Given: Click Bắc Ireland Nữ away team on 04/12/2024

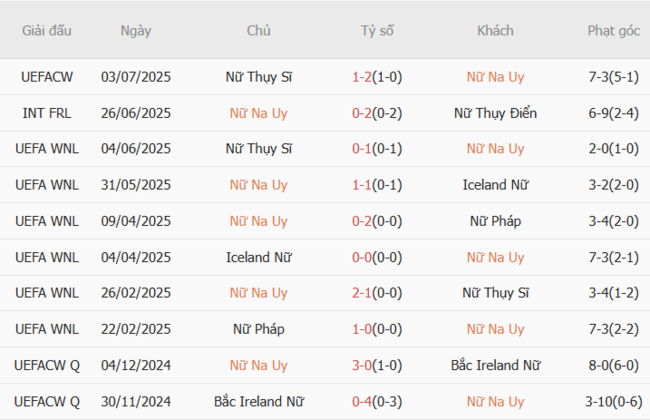Looking at the screenshot, I should pos(495,365).
